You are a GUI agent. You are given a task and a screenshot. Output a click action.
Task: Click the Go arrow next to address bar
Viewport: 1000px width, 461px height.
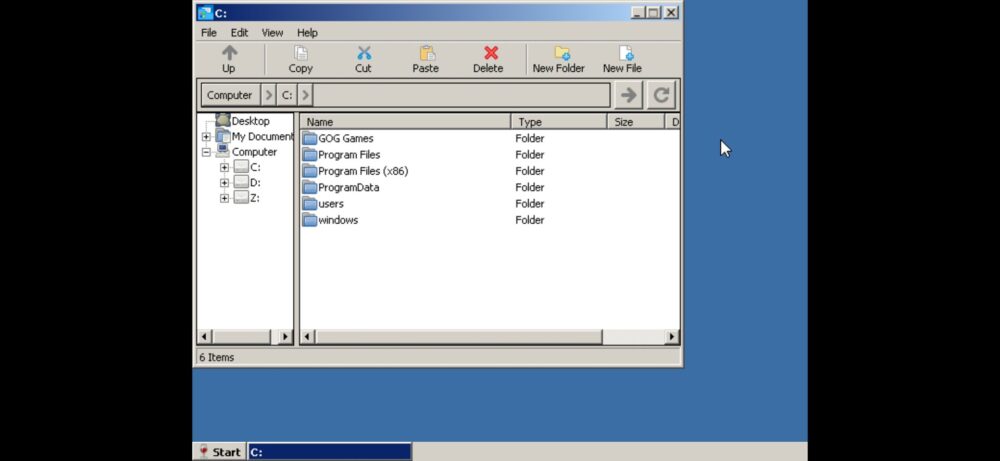tap(628, 95)
